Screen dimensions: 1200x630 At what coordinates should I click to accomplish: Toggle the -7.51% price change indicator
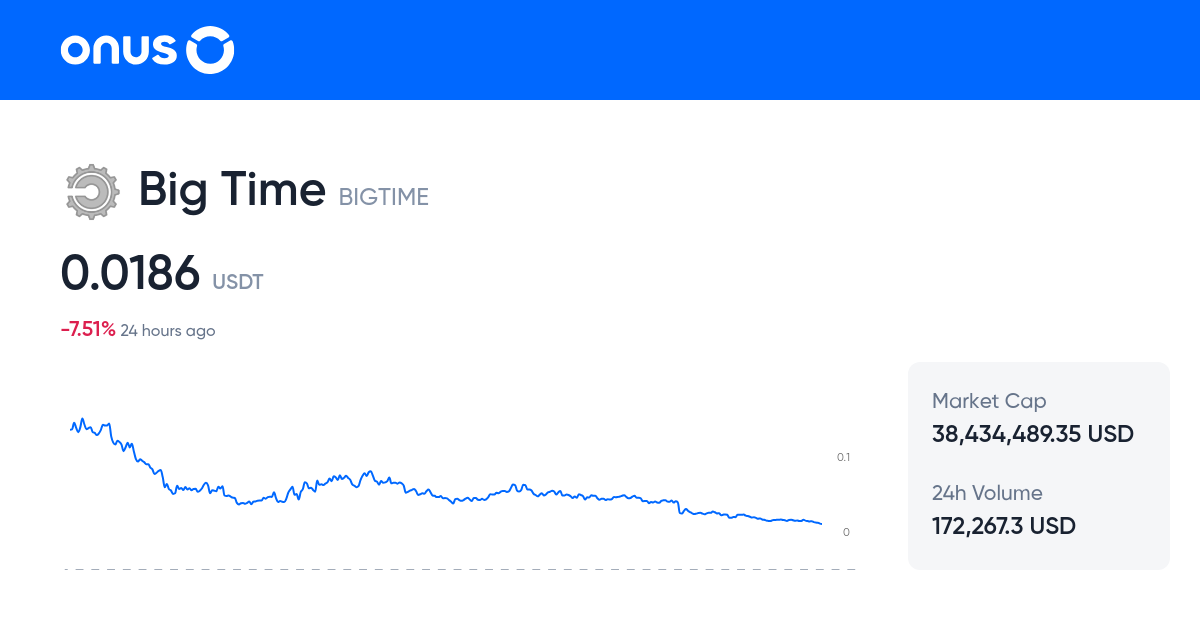[88, 328]
